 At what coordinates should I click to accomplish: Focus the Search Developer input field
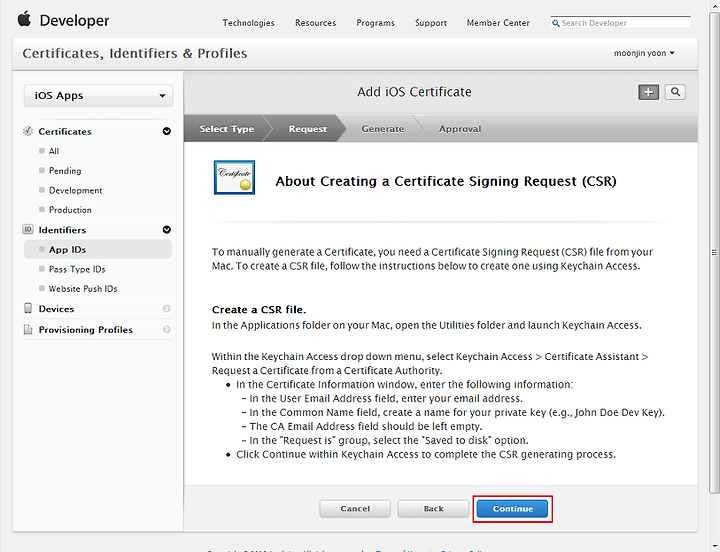pyautogui.click(x=621, y=23)
